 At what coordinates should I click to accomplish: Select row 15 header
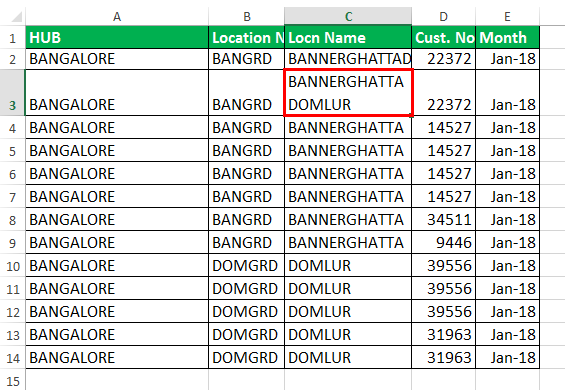[13, 380]
